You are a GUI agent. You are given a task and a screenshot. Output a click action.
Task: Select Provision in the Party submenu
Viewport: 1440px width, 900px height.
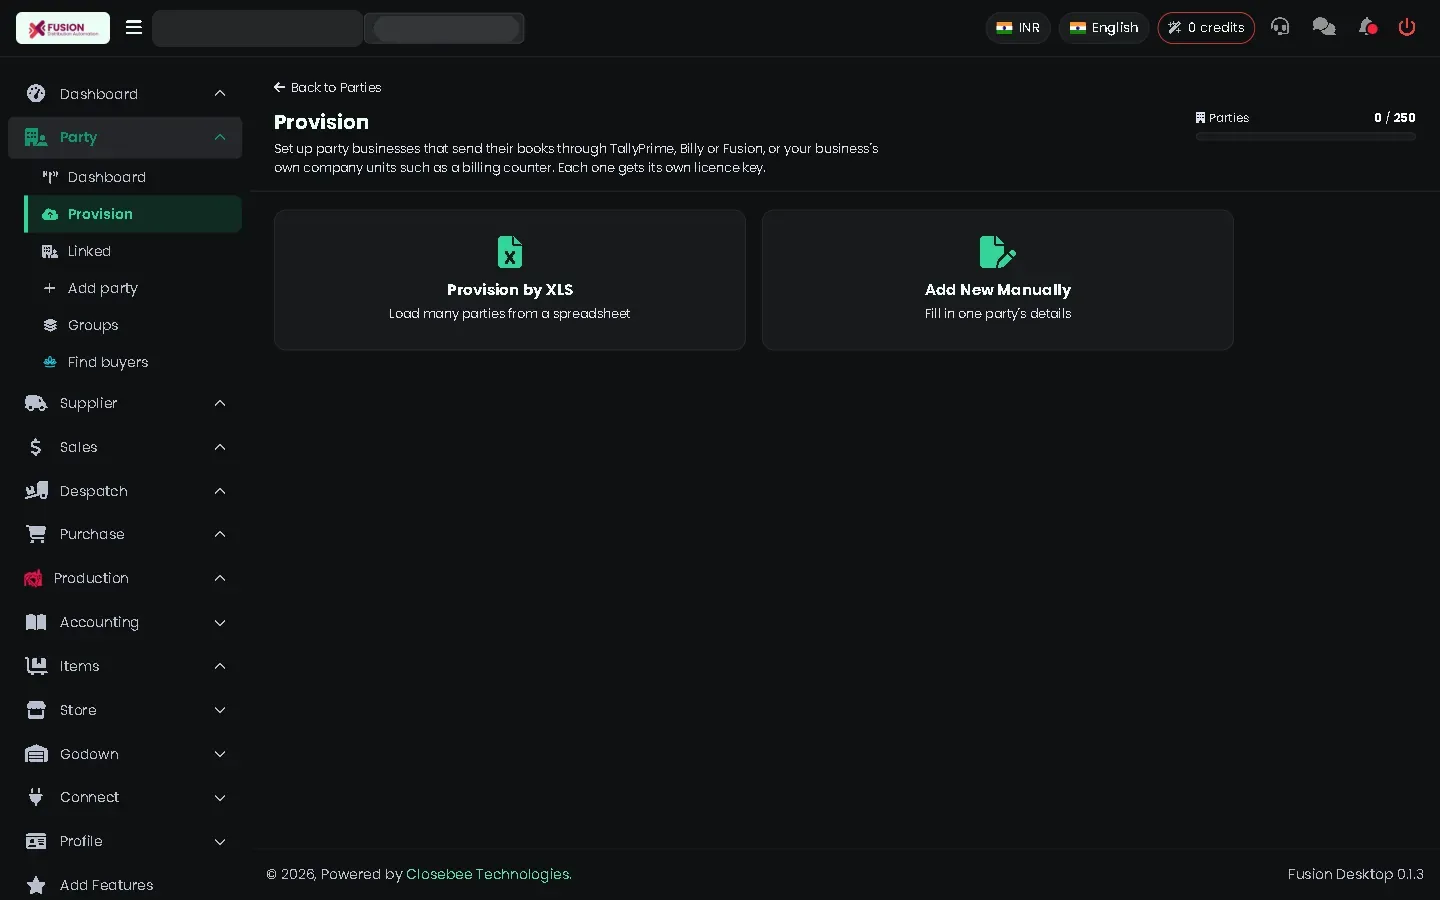(133, 214)
